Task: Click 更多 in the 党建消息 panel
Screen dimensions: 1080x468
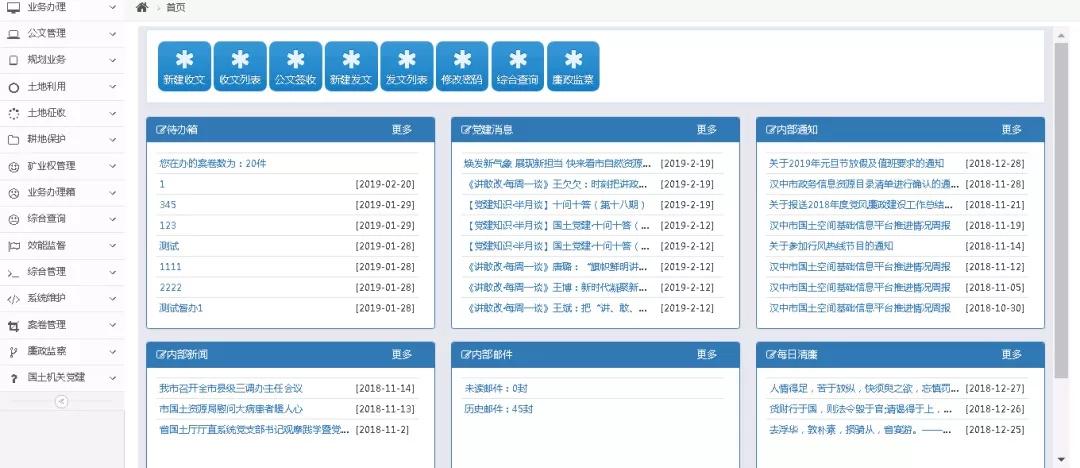Action: tap(707, 129)
